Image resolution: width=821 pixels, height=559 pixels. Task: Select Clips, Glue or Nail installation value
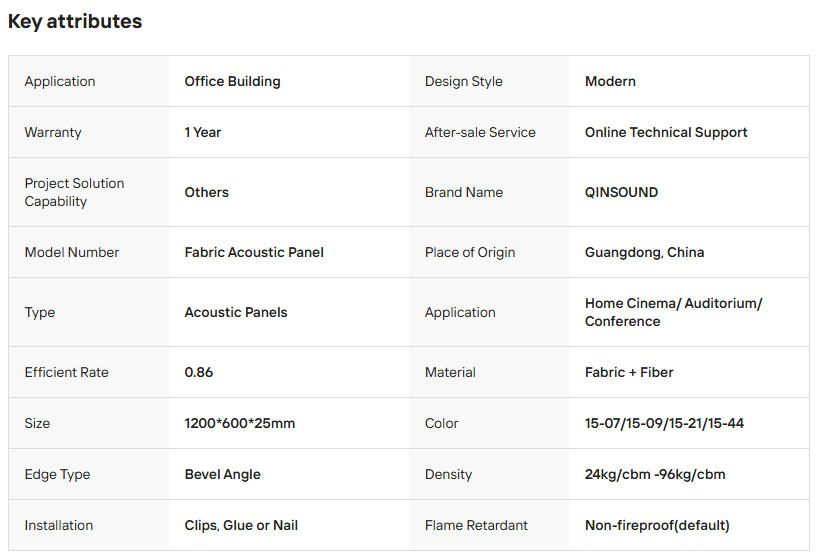(241, 525)
